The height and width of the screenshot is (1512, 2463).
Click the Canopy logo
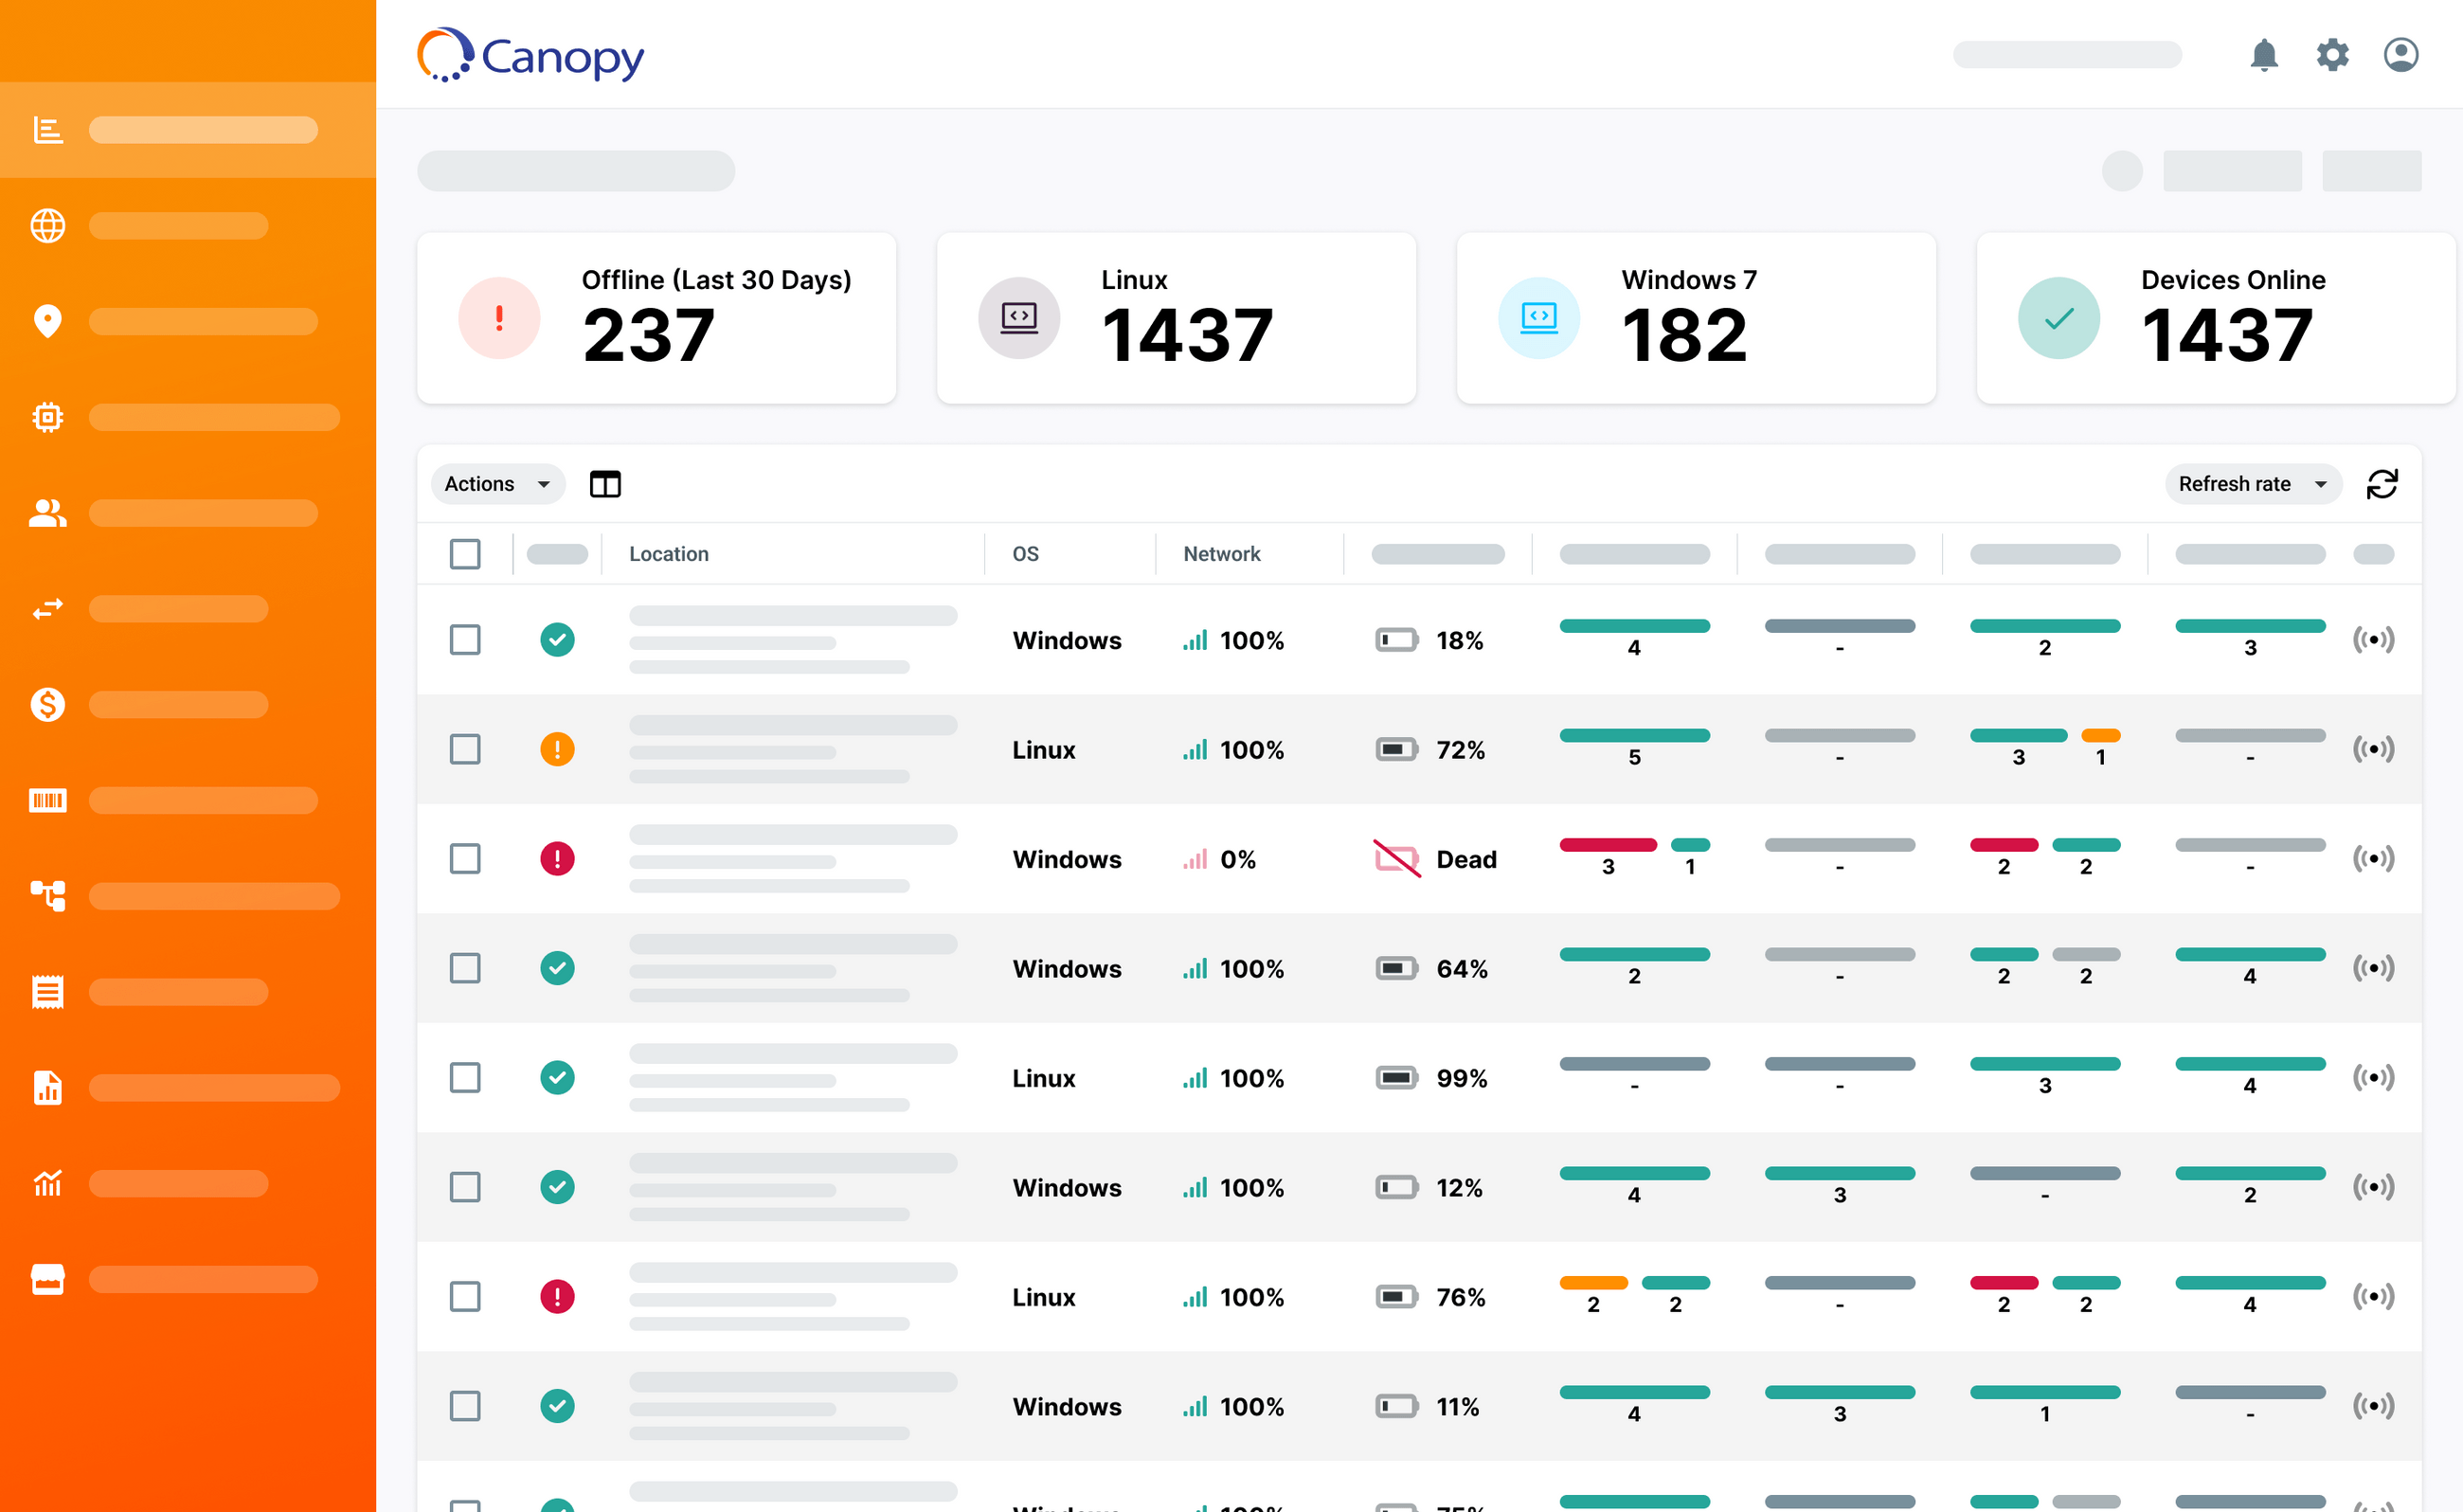tap(530, 55)
